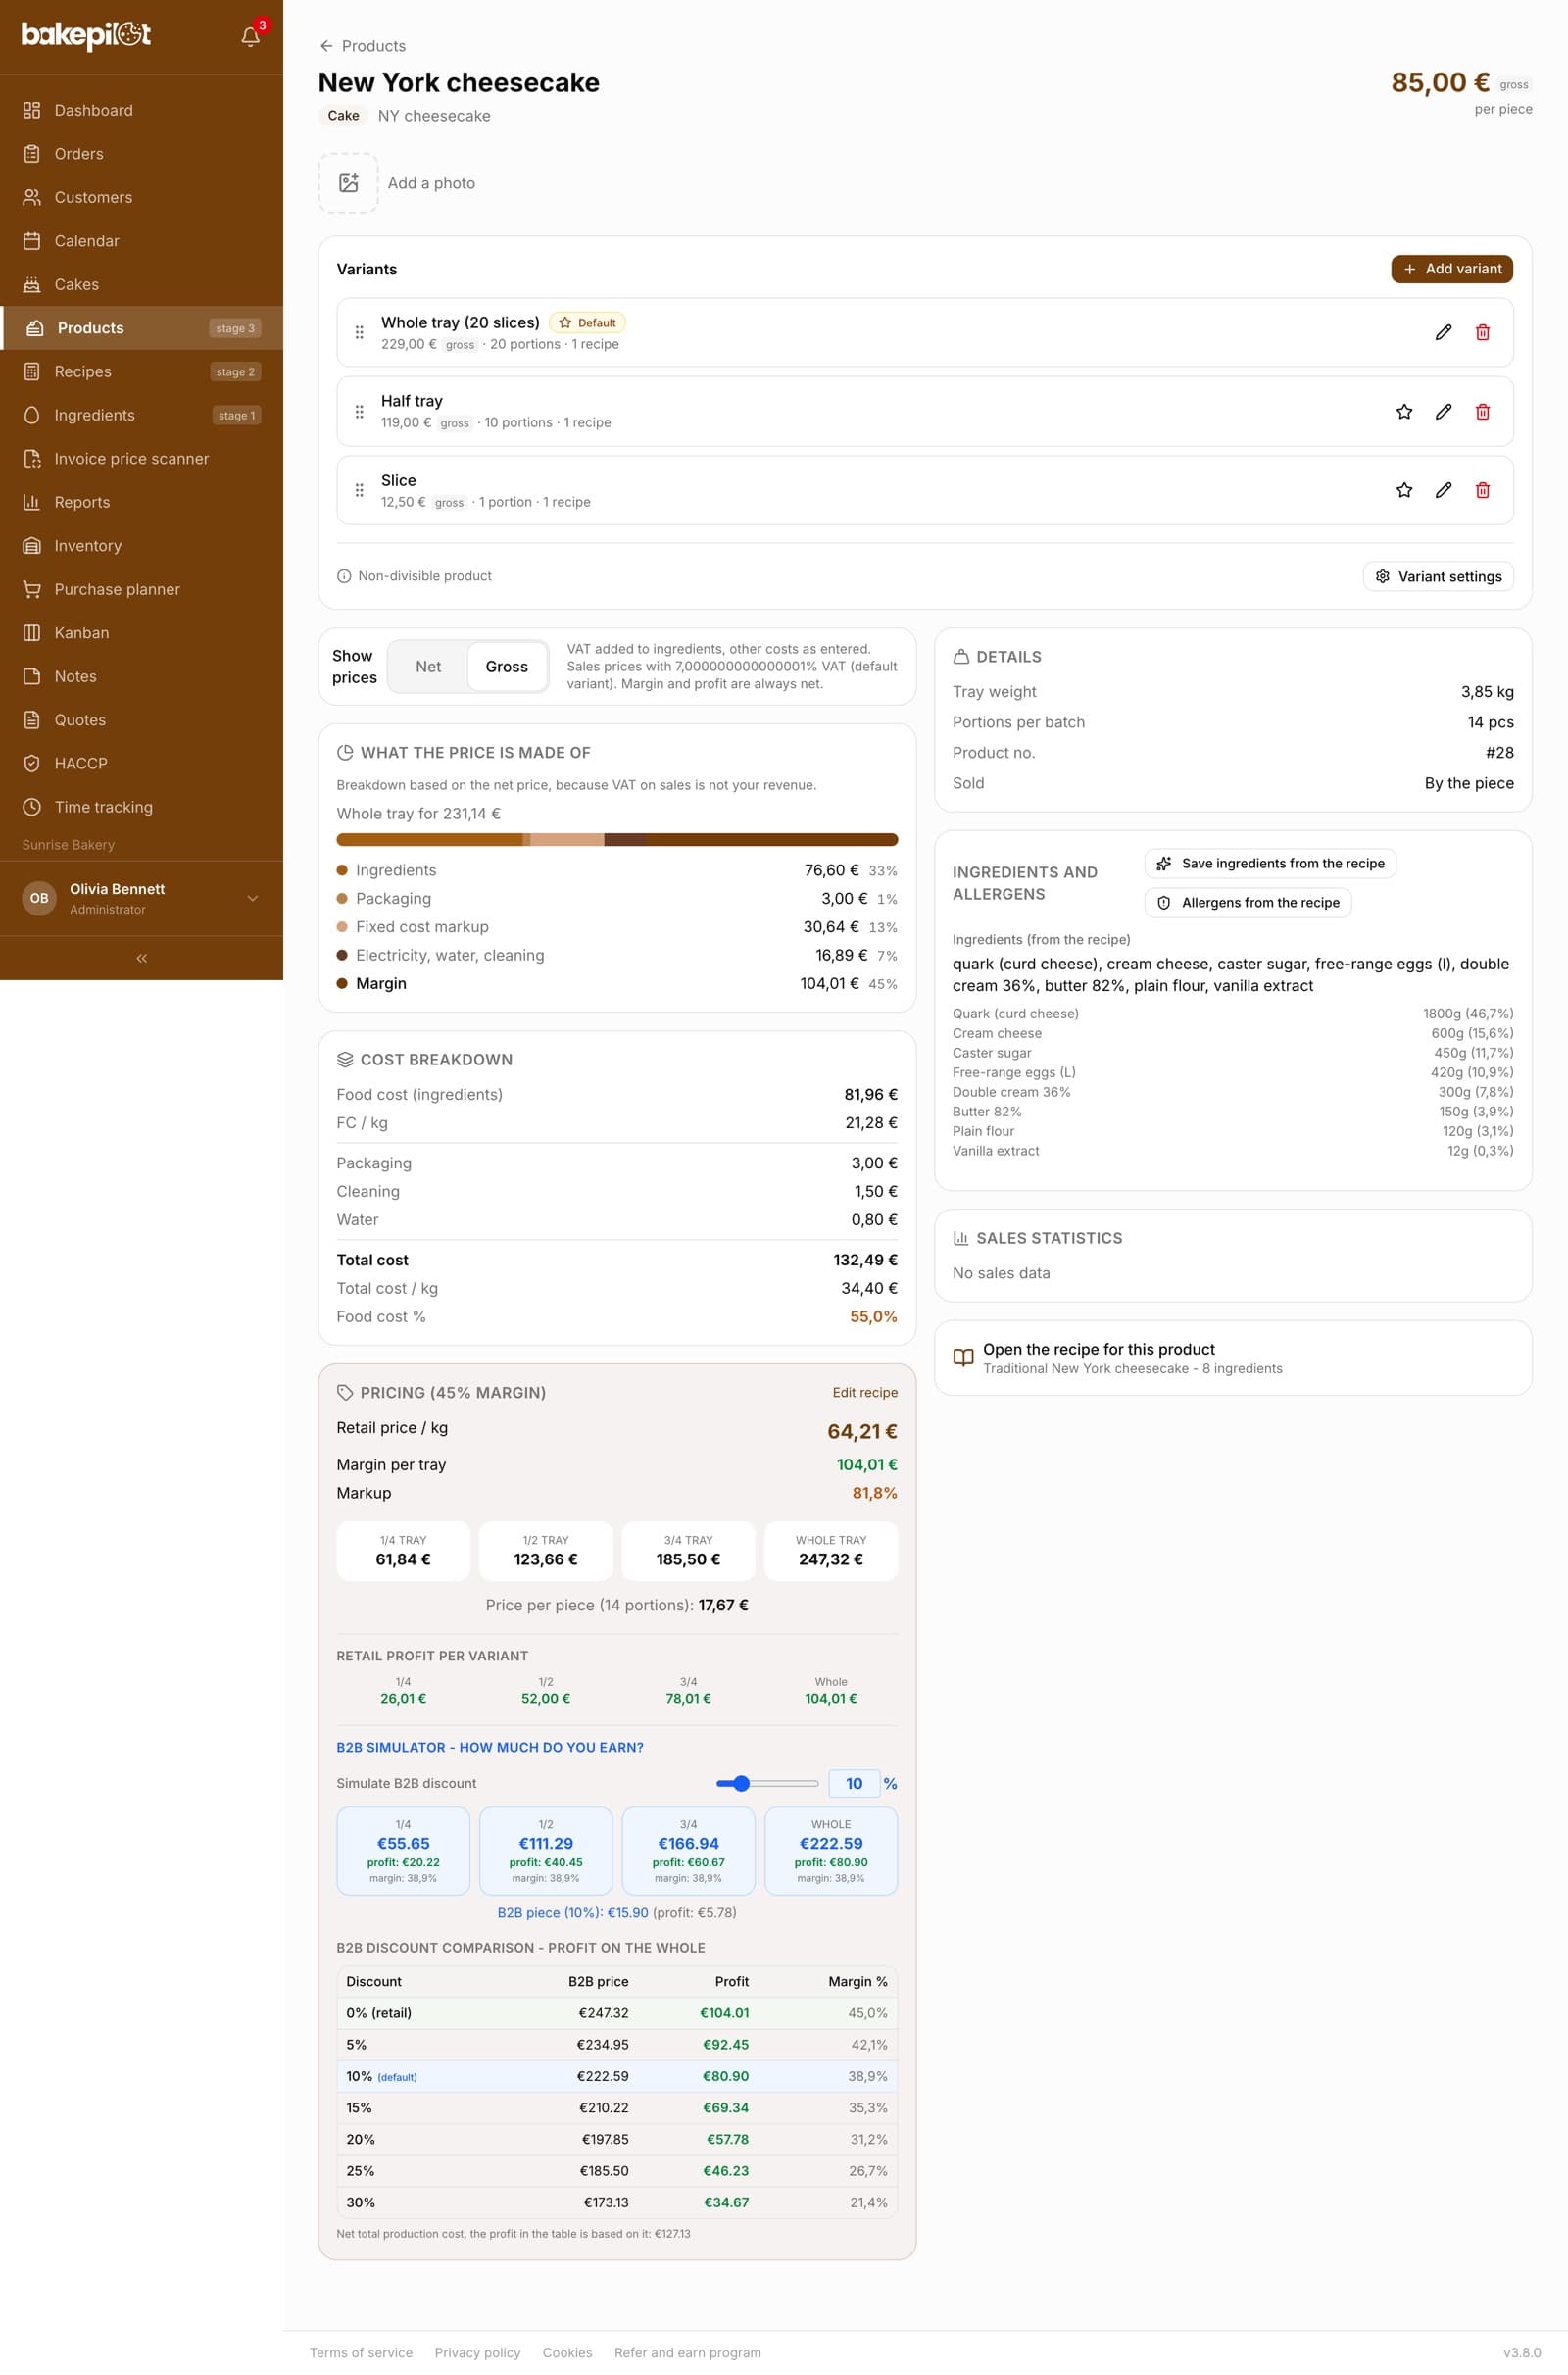1568x2375 pixels.
Task: Grab the Whole tray drag handle
Action: [359, 332]
